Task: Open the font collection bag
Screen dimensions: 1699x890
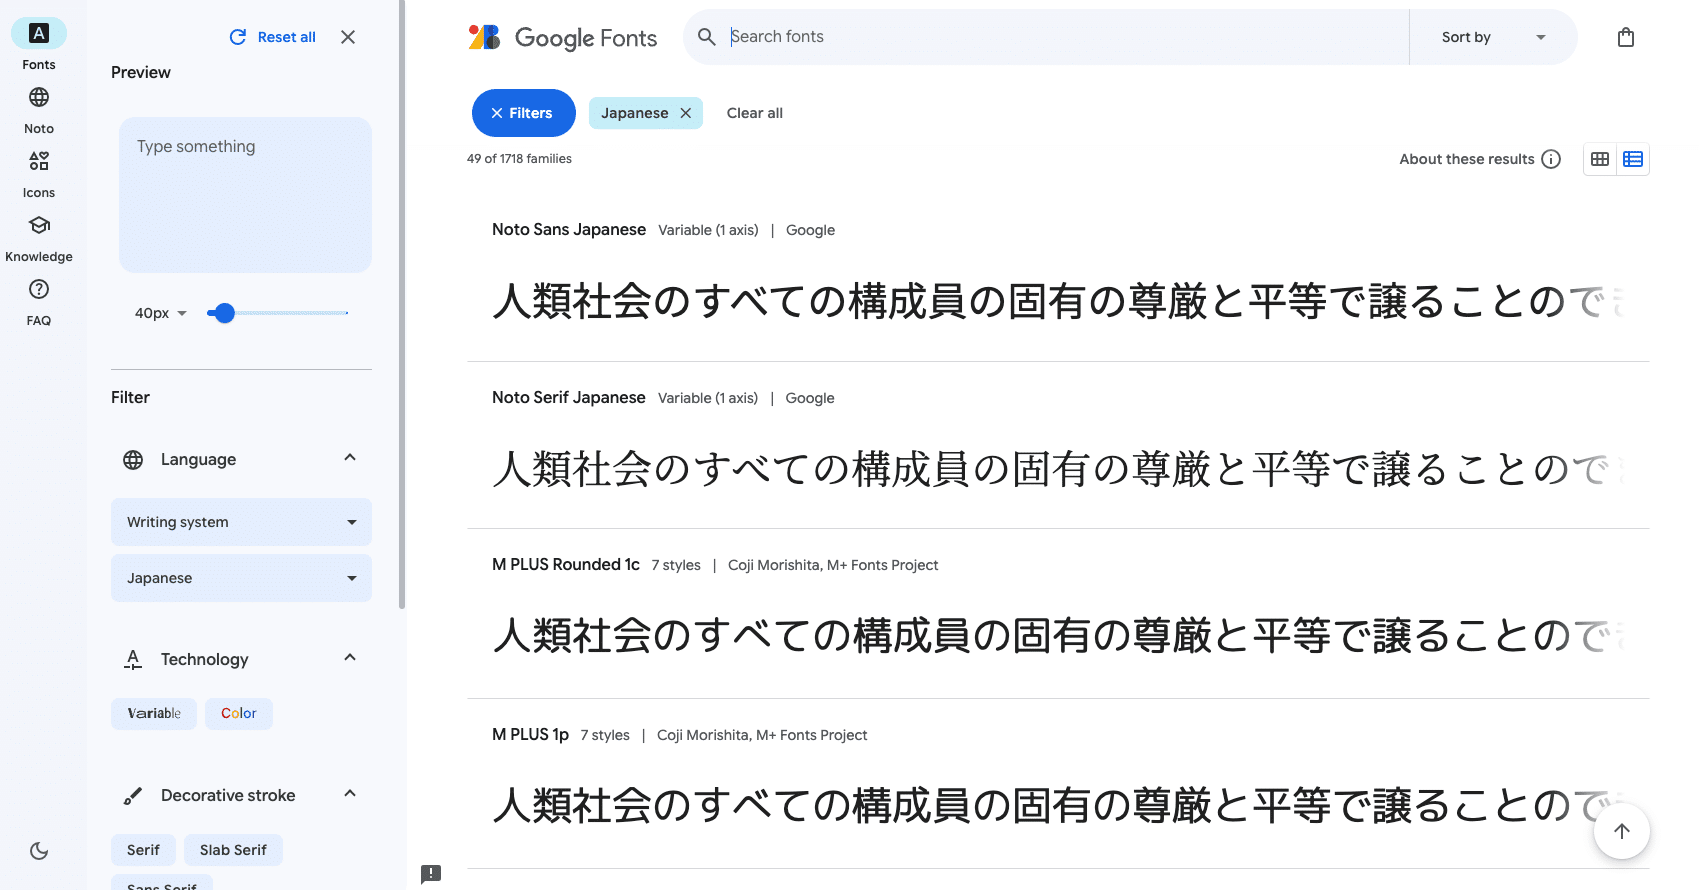Action: (x=1625, y=36)
